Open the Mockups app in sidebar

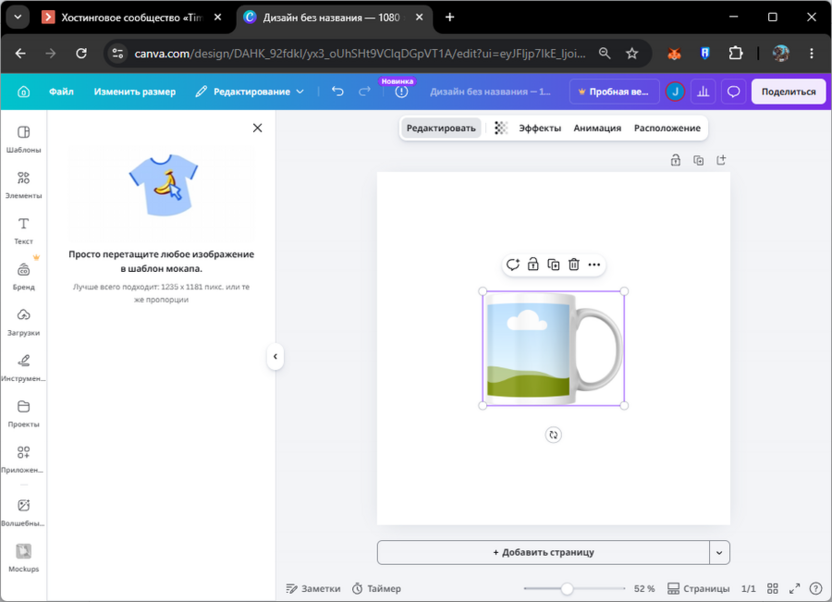click(23, 557)
